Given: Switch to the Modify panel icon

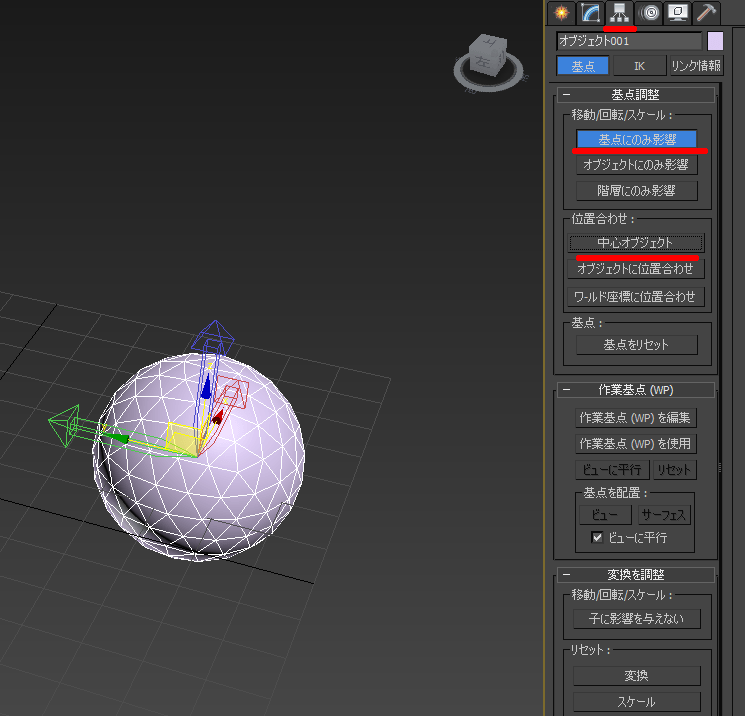Looking at the screenshot, I should pyautogui.click(x=590, y=13).
